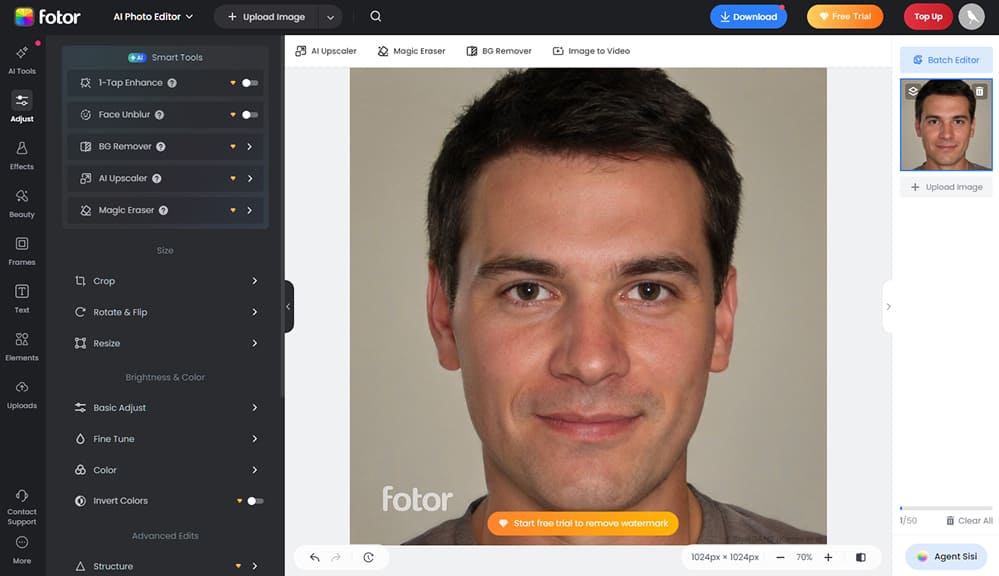Open the history clock icon
The image size is (999, 576).
tap(368, 557)
